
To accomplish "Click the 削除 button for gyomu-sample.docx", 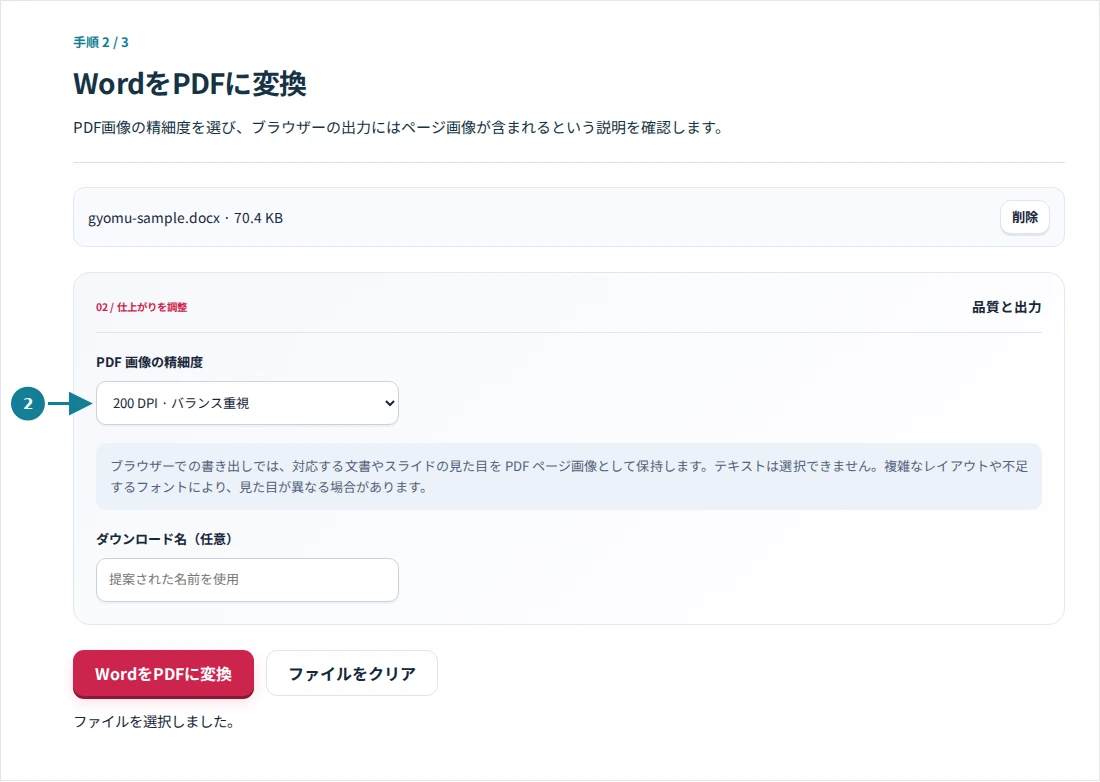I will coord(1024,217).
